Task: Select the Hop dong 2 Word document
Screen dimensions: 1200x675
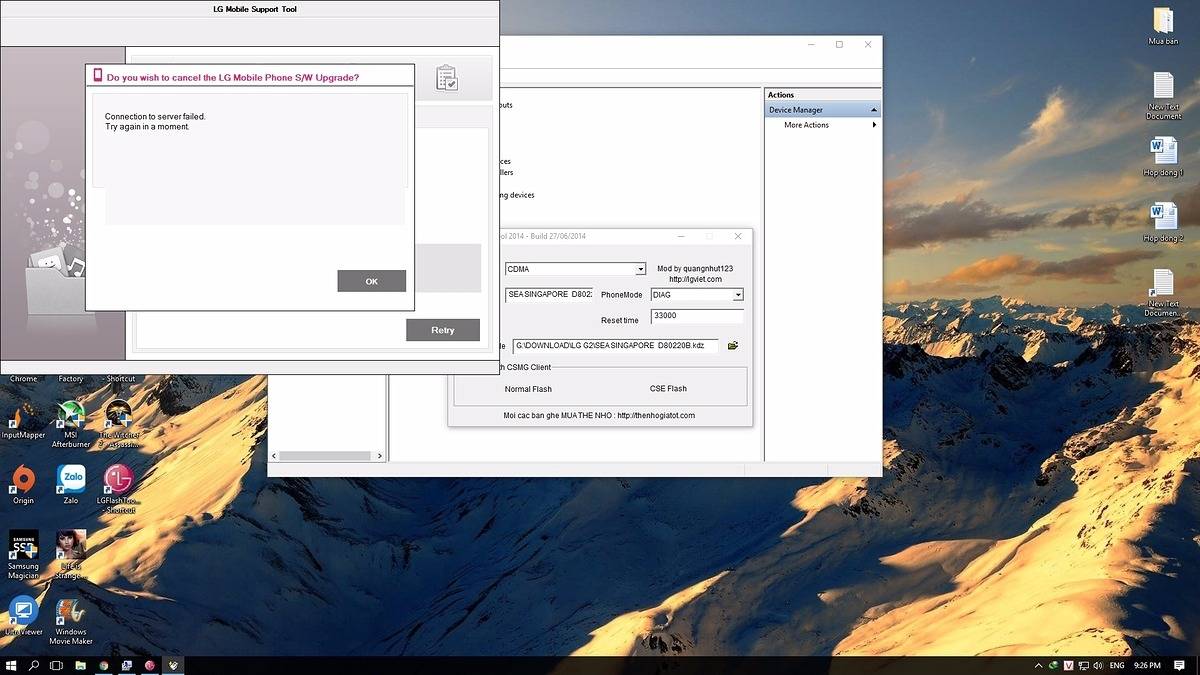Action: [x=1163, y=223]
